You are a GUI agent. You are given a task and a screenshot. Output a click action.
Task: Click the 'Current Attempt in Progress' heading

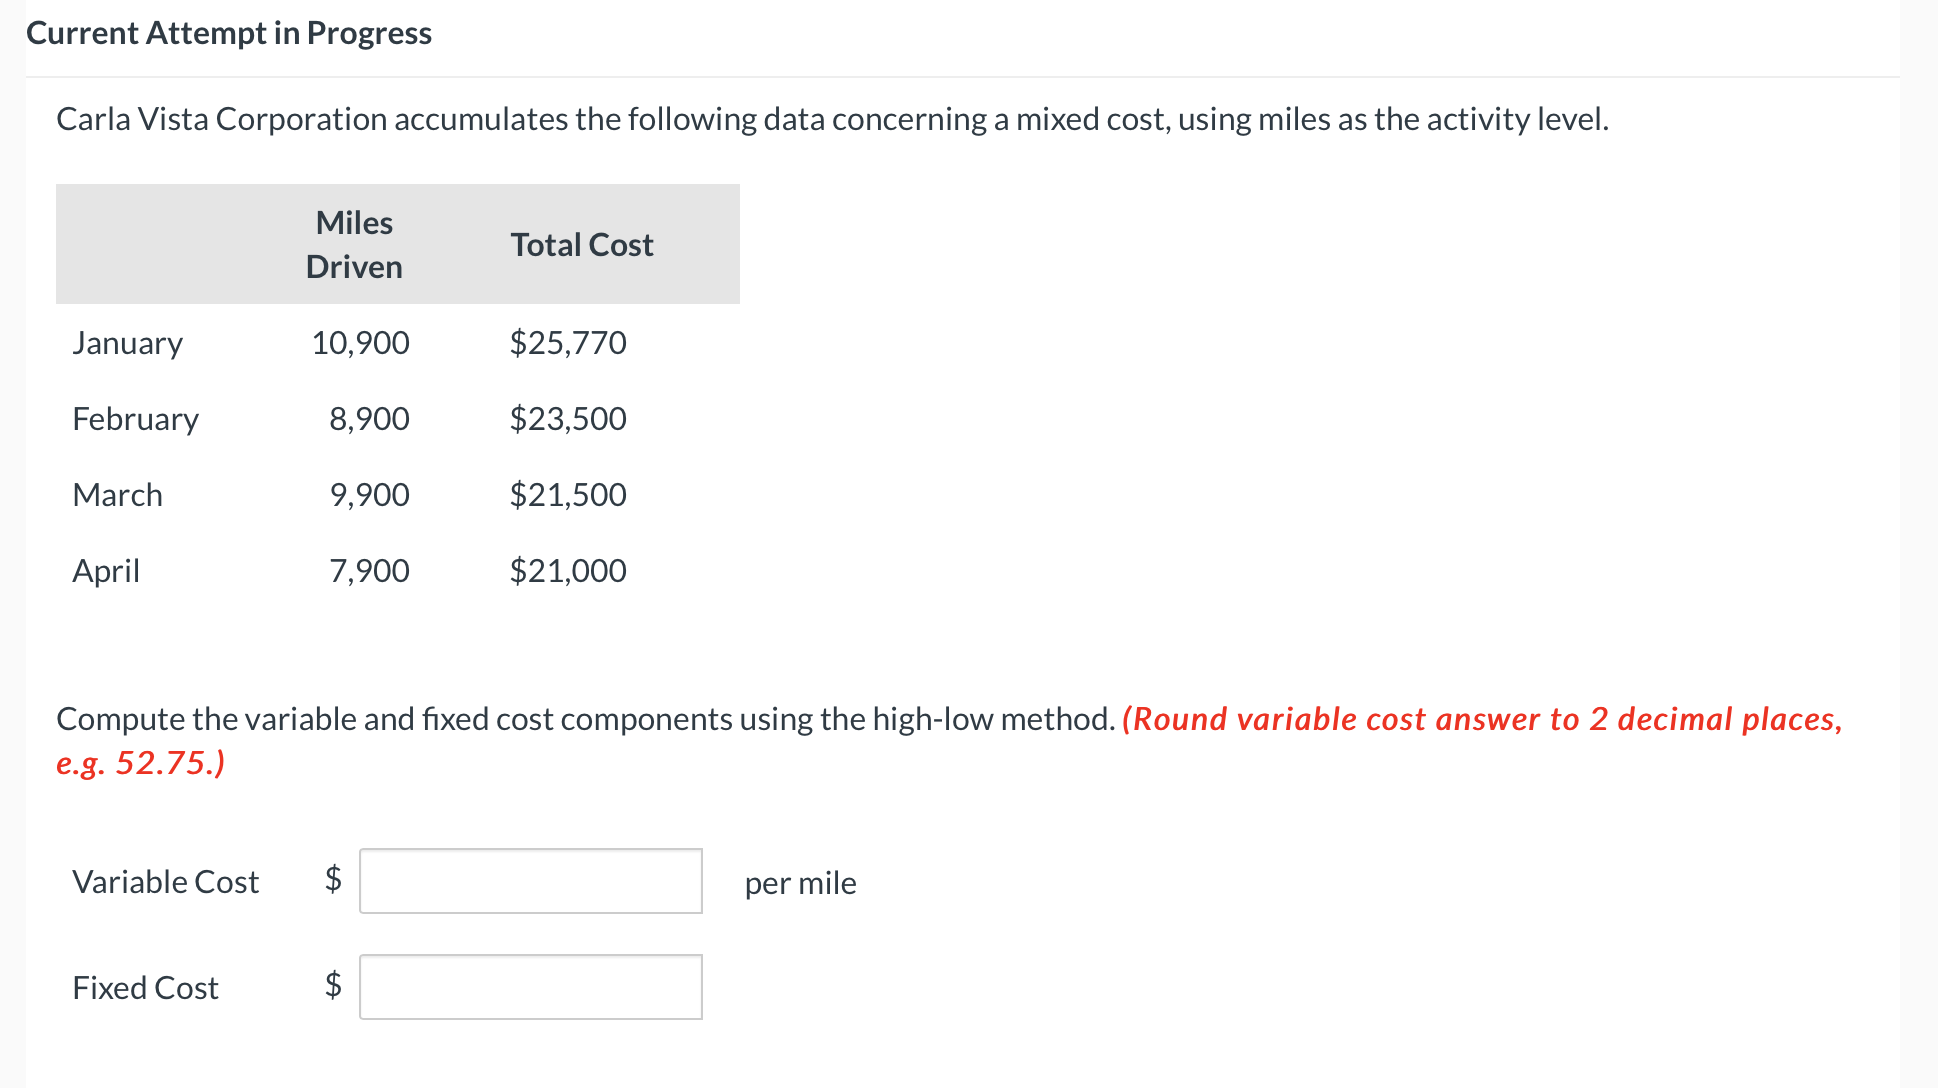[x=229, y=33]
